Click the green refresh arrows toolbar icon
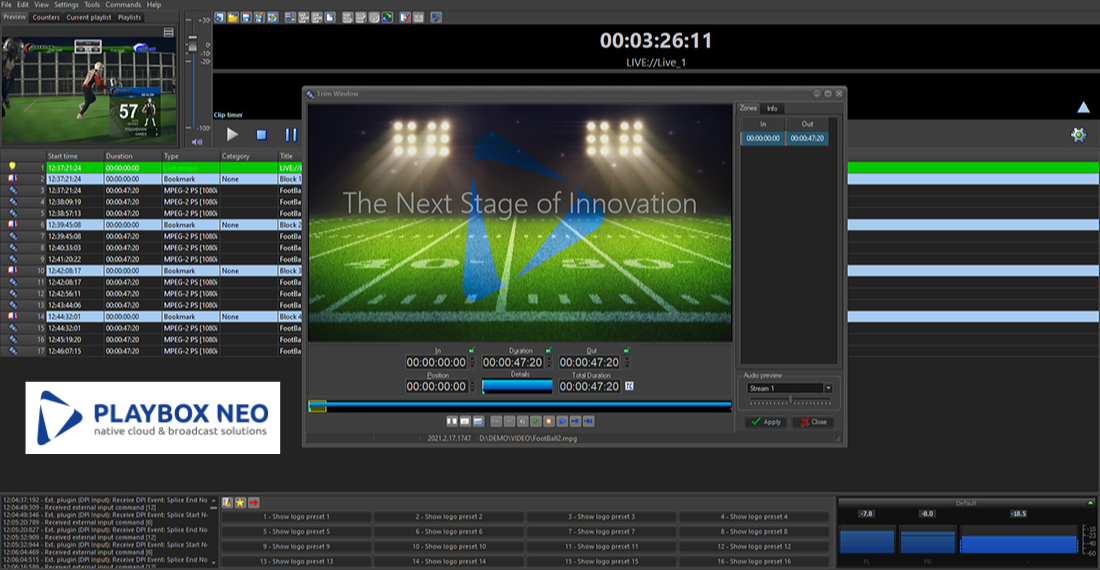1100x570 pixels. pos(387,18)
